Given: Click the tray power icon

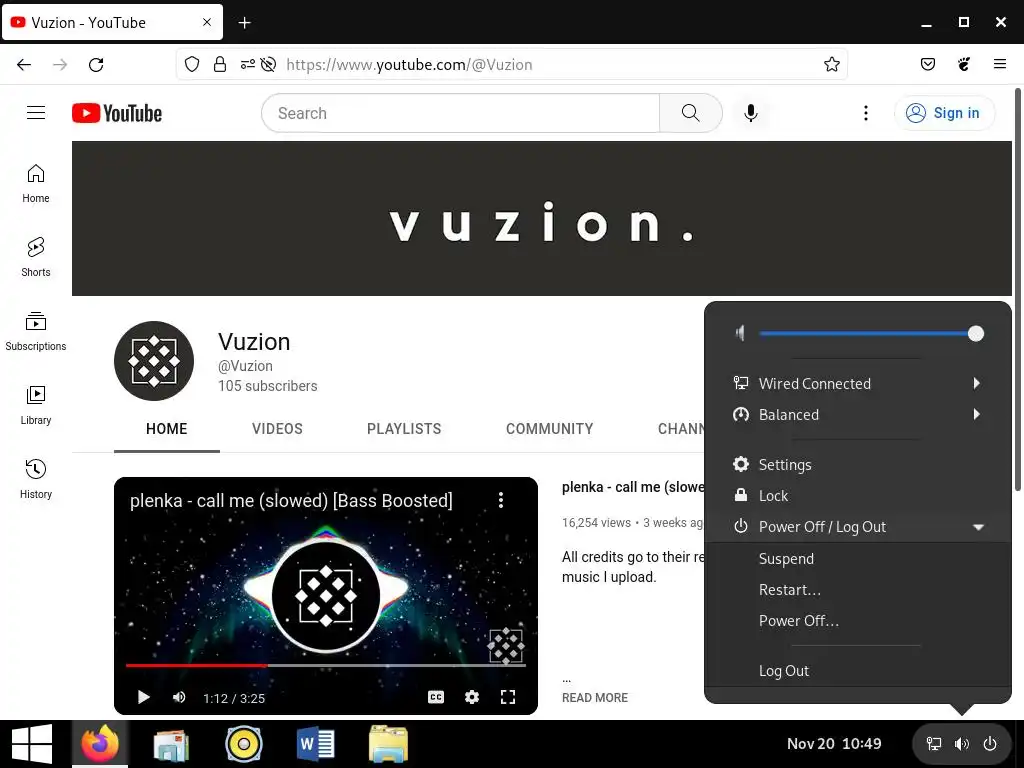Looking at the screenshot, I should [x=990, y=744].
